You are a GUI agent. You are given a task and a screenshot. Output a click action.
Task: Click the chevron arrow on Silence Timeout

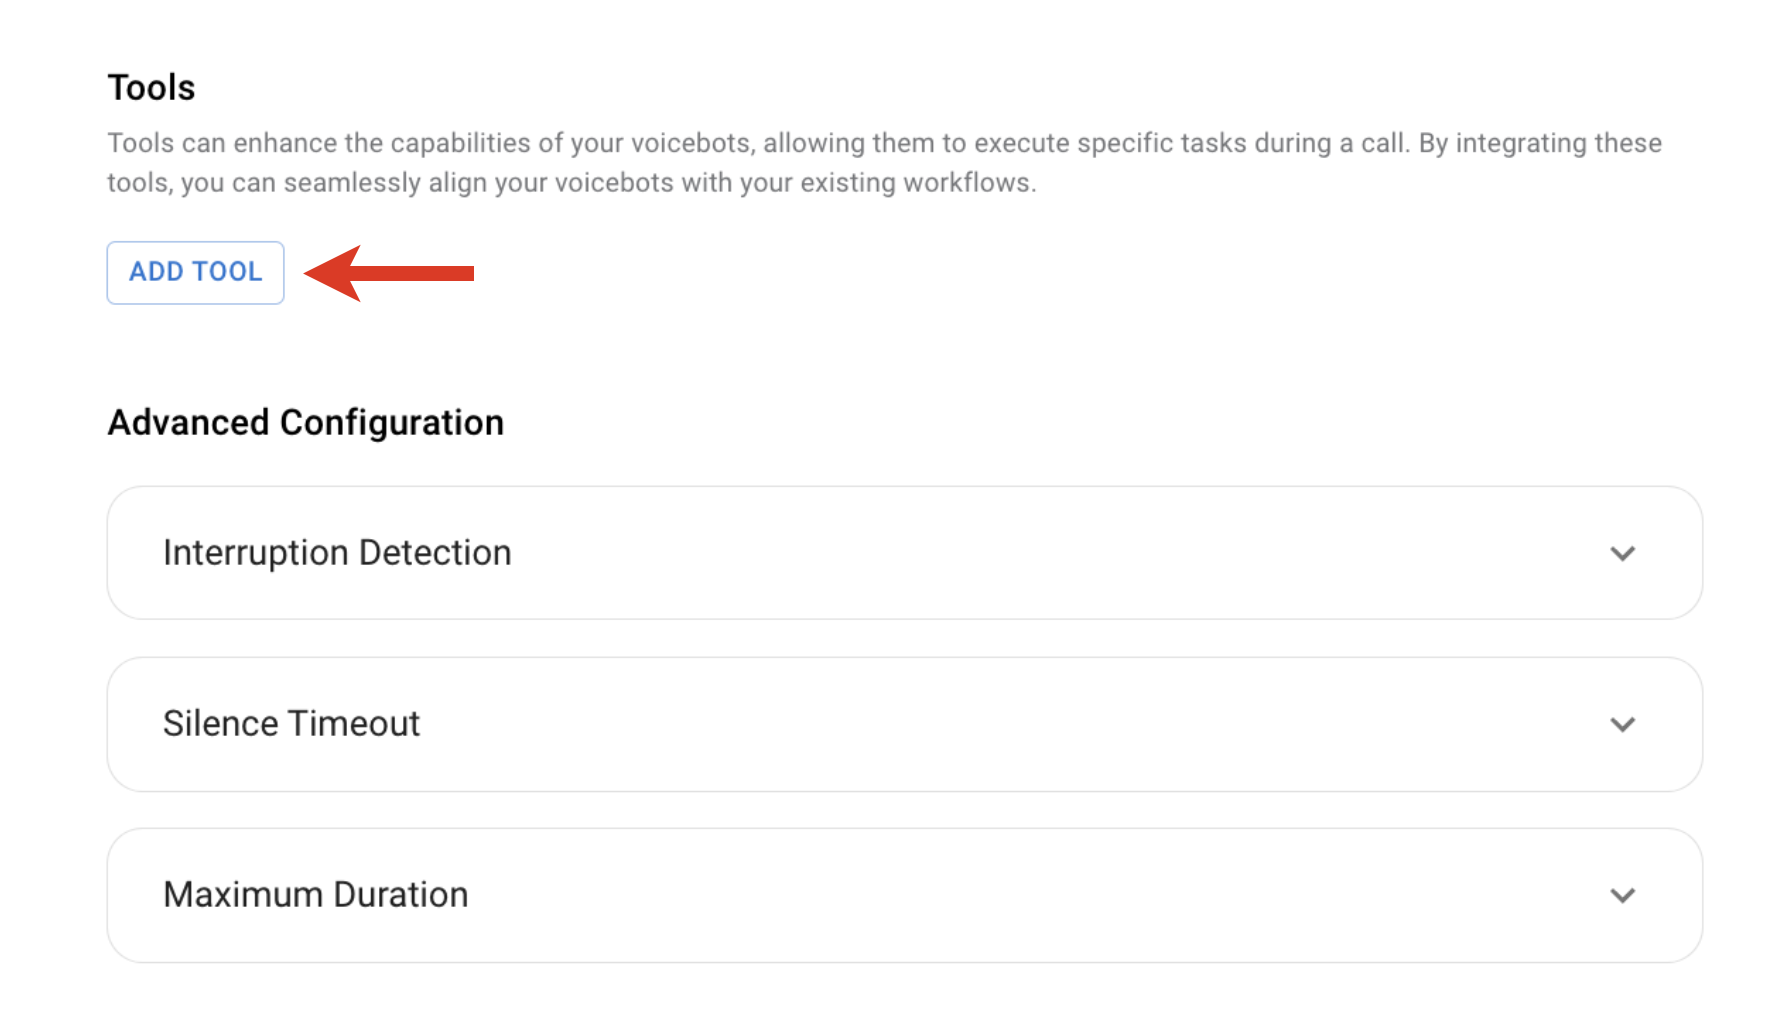click(x=1622, y=724)
